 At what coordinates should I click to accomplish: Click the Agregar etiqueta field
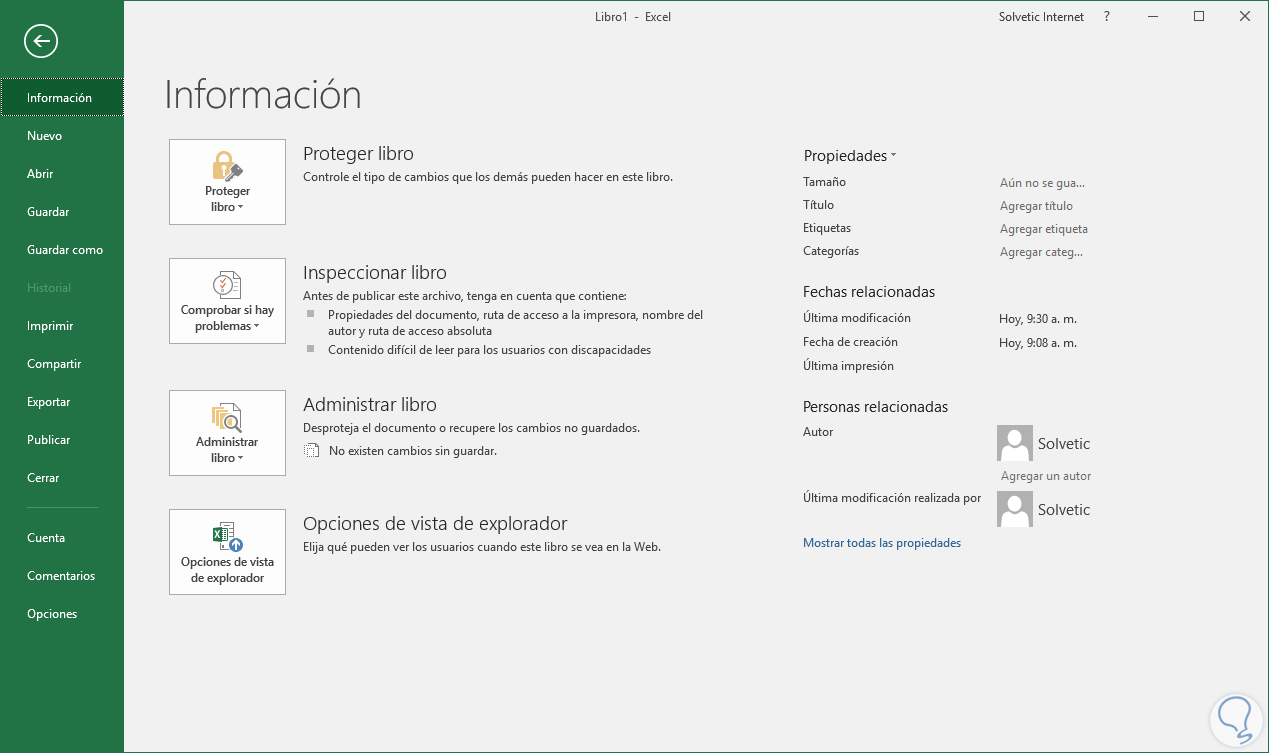pyautogui.click(x=1044, y=229)
